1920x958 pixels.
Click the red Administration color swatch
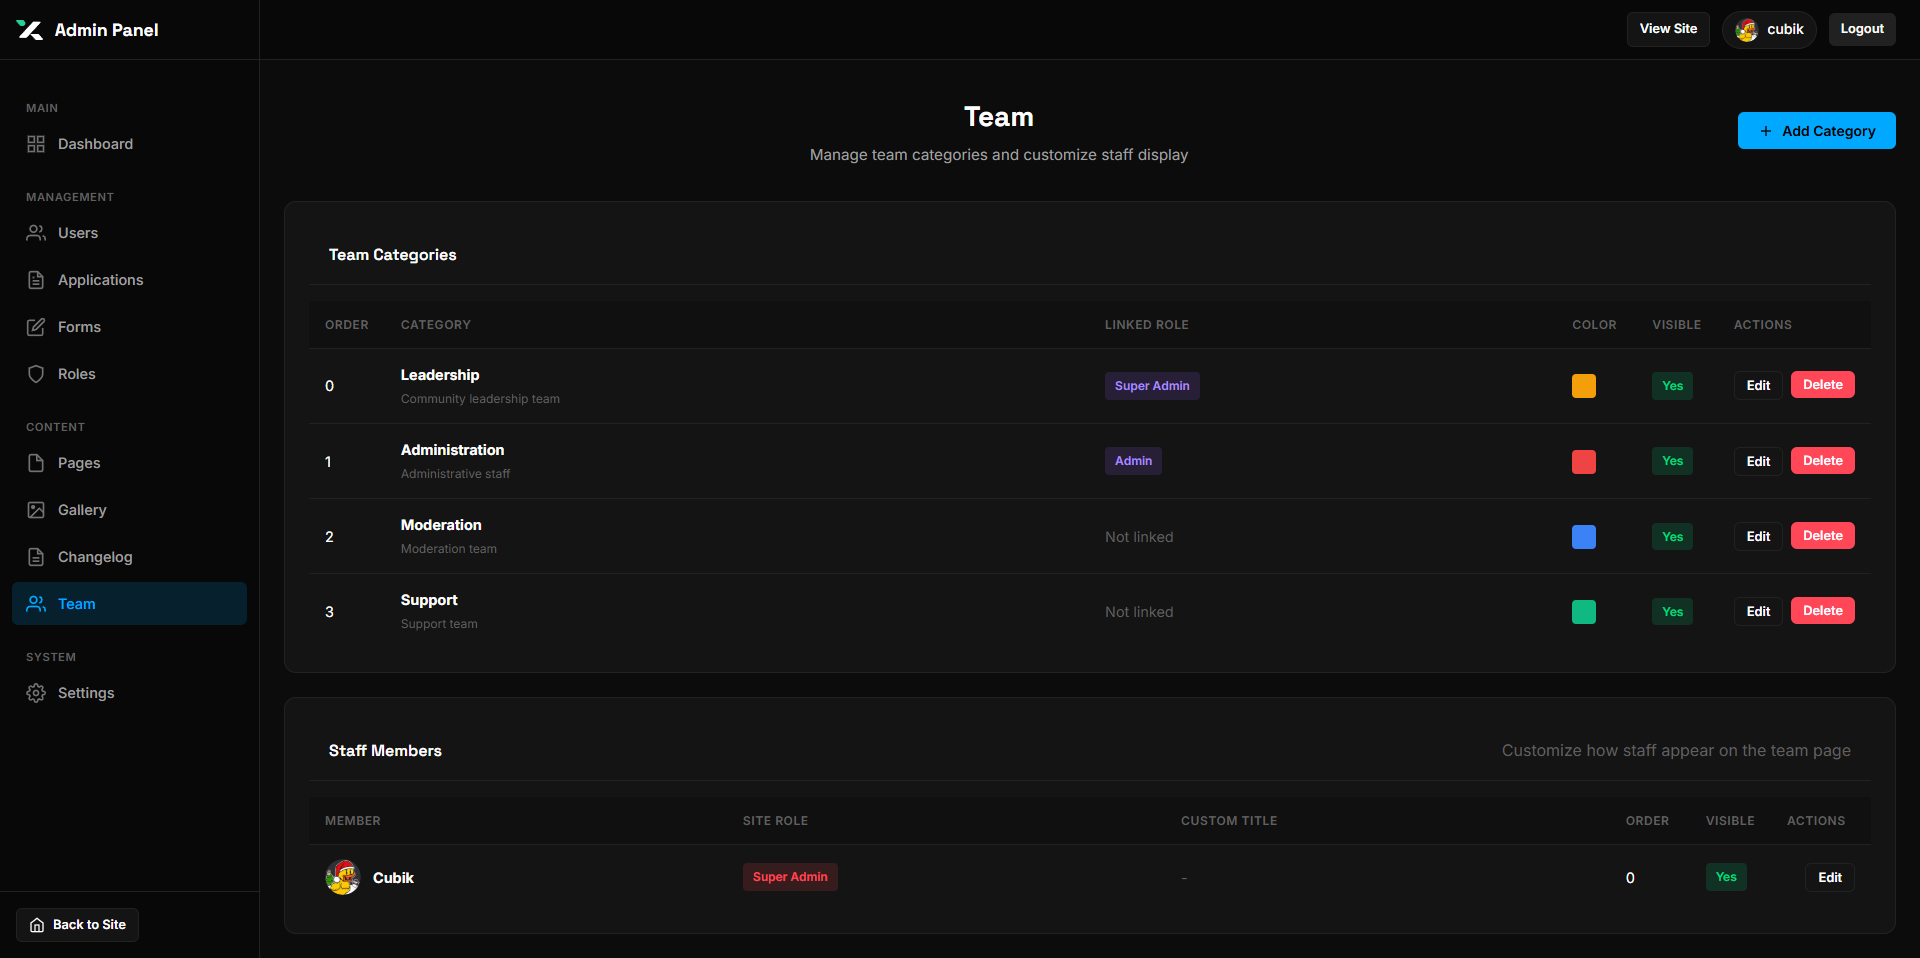tap(1584, 462)
